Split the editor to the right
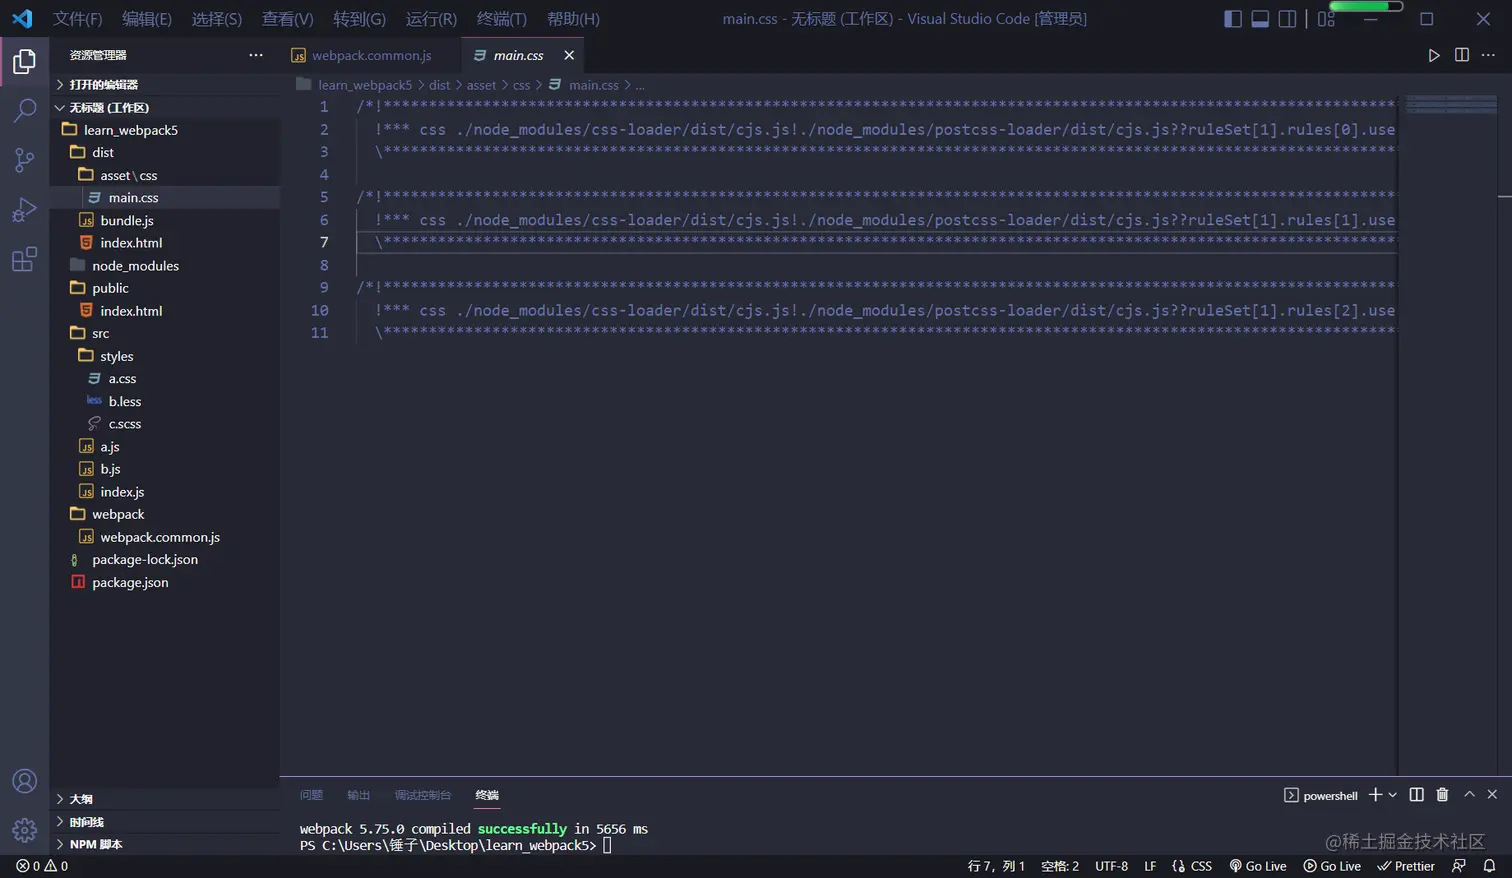The image size is (1512, 878). tap(1462, 55)
